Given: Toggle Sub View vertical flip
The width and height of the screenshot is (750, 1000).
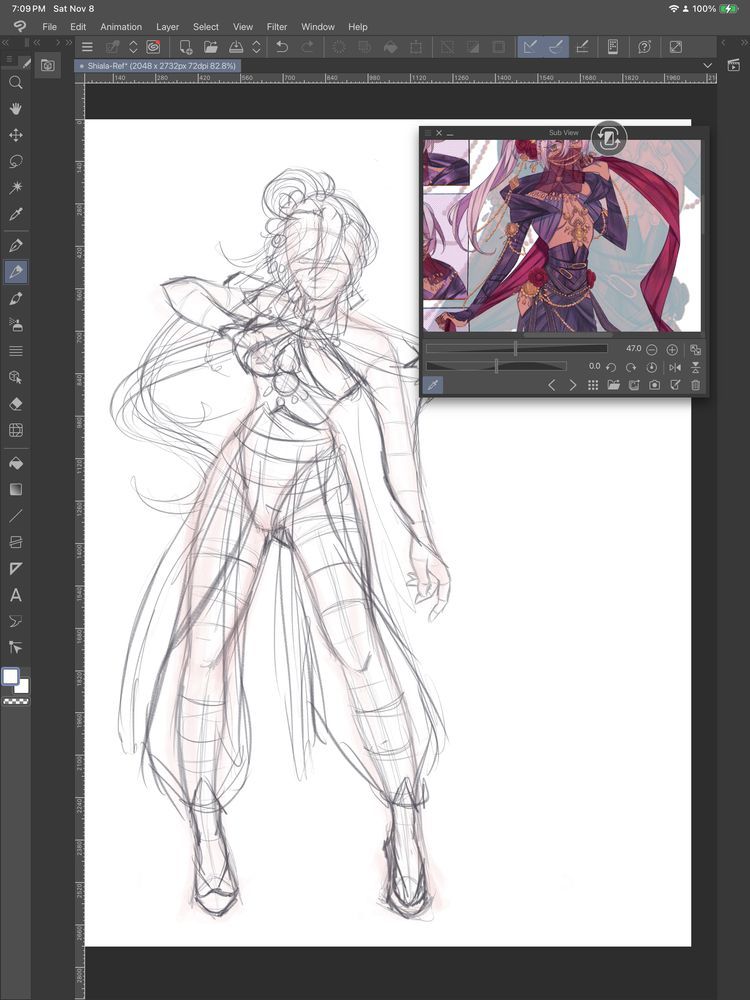Looking at the screenshot, I should click(696, 367).
